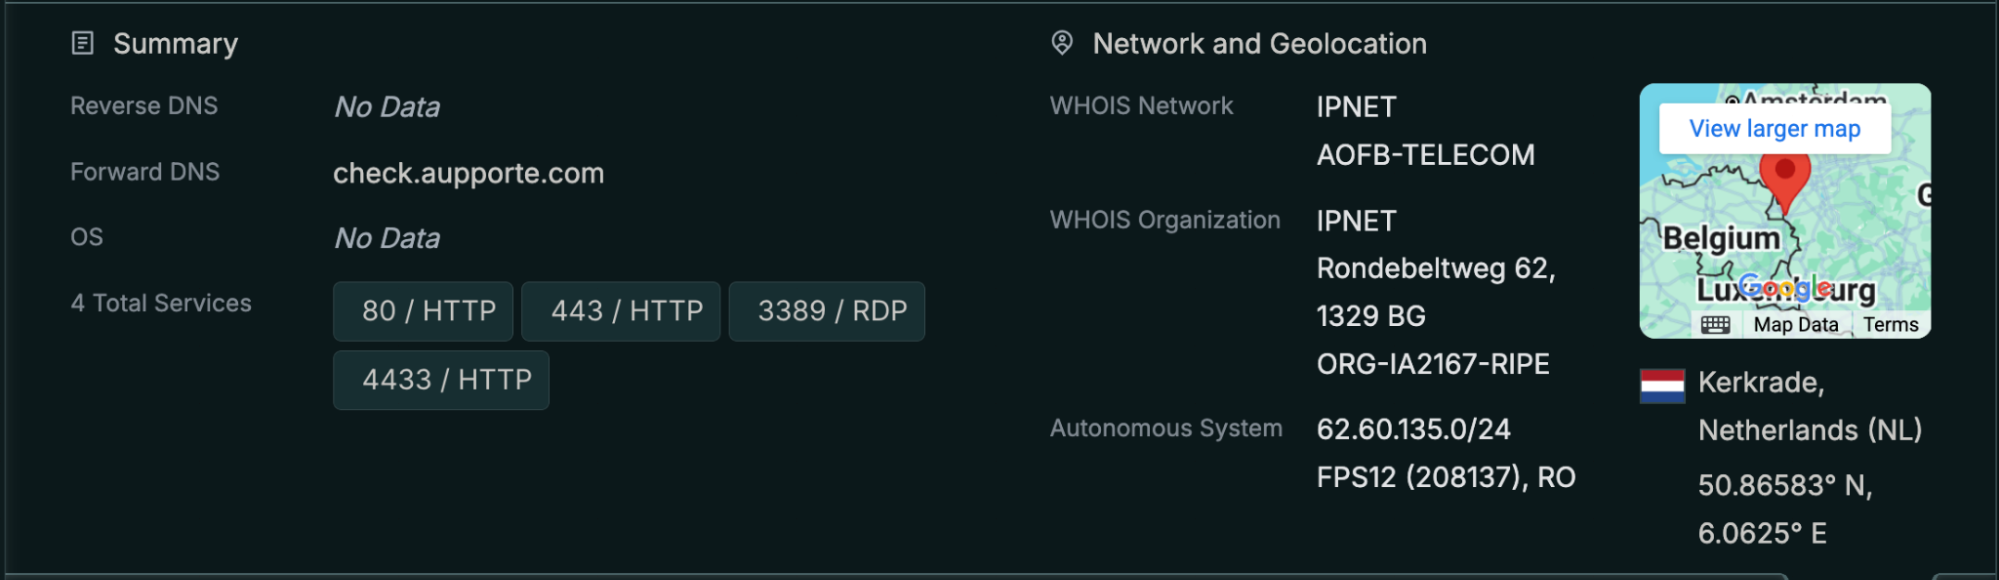Click the Network and Geolocation pin icon
1999x580 pixels.
(x=1062, y=43)
